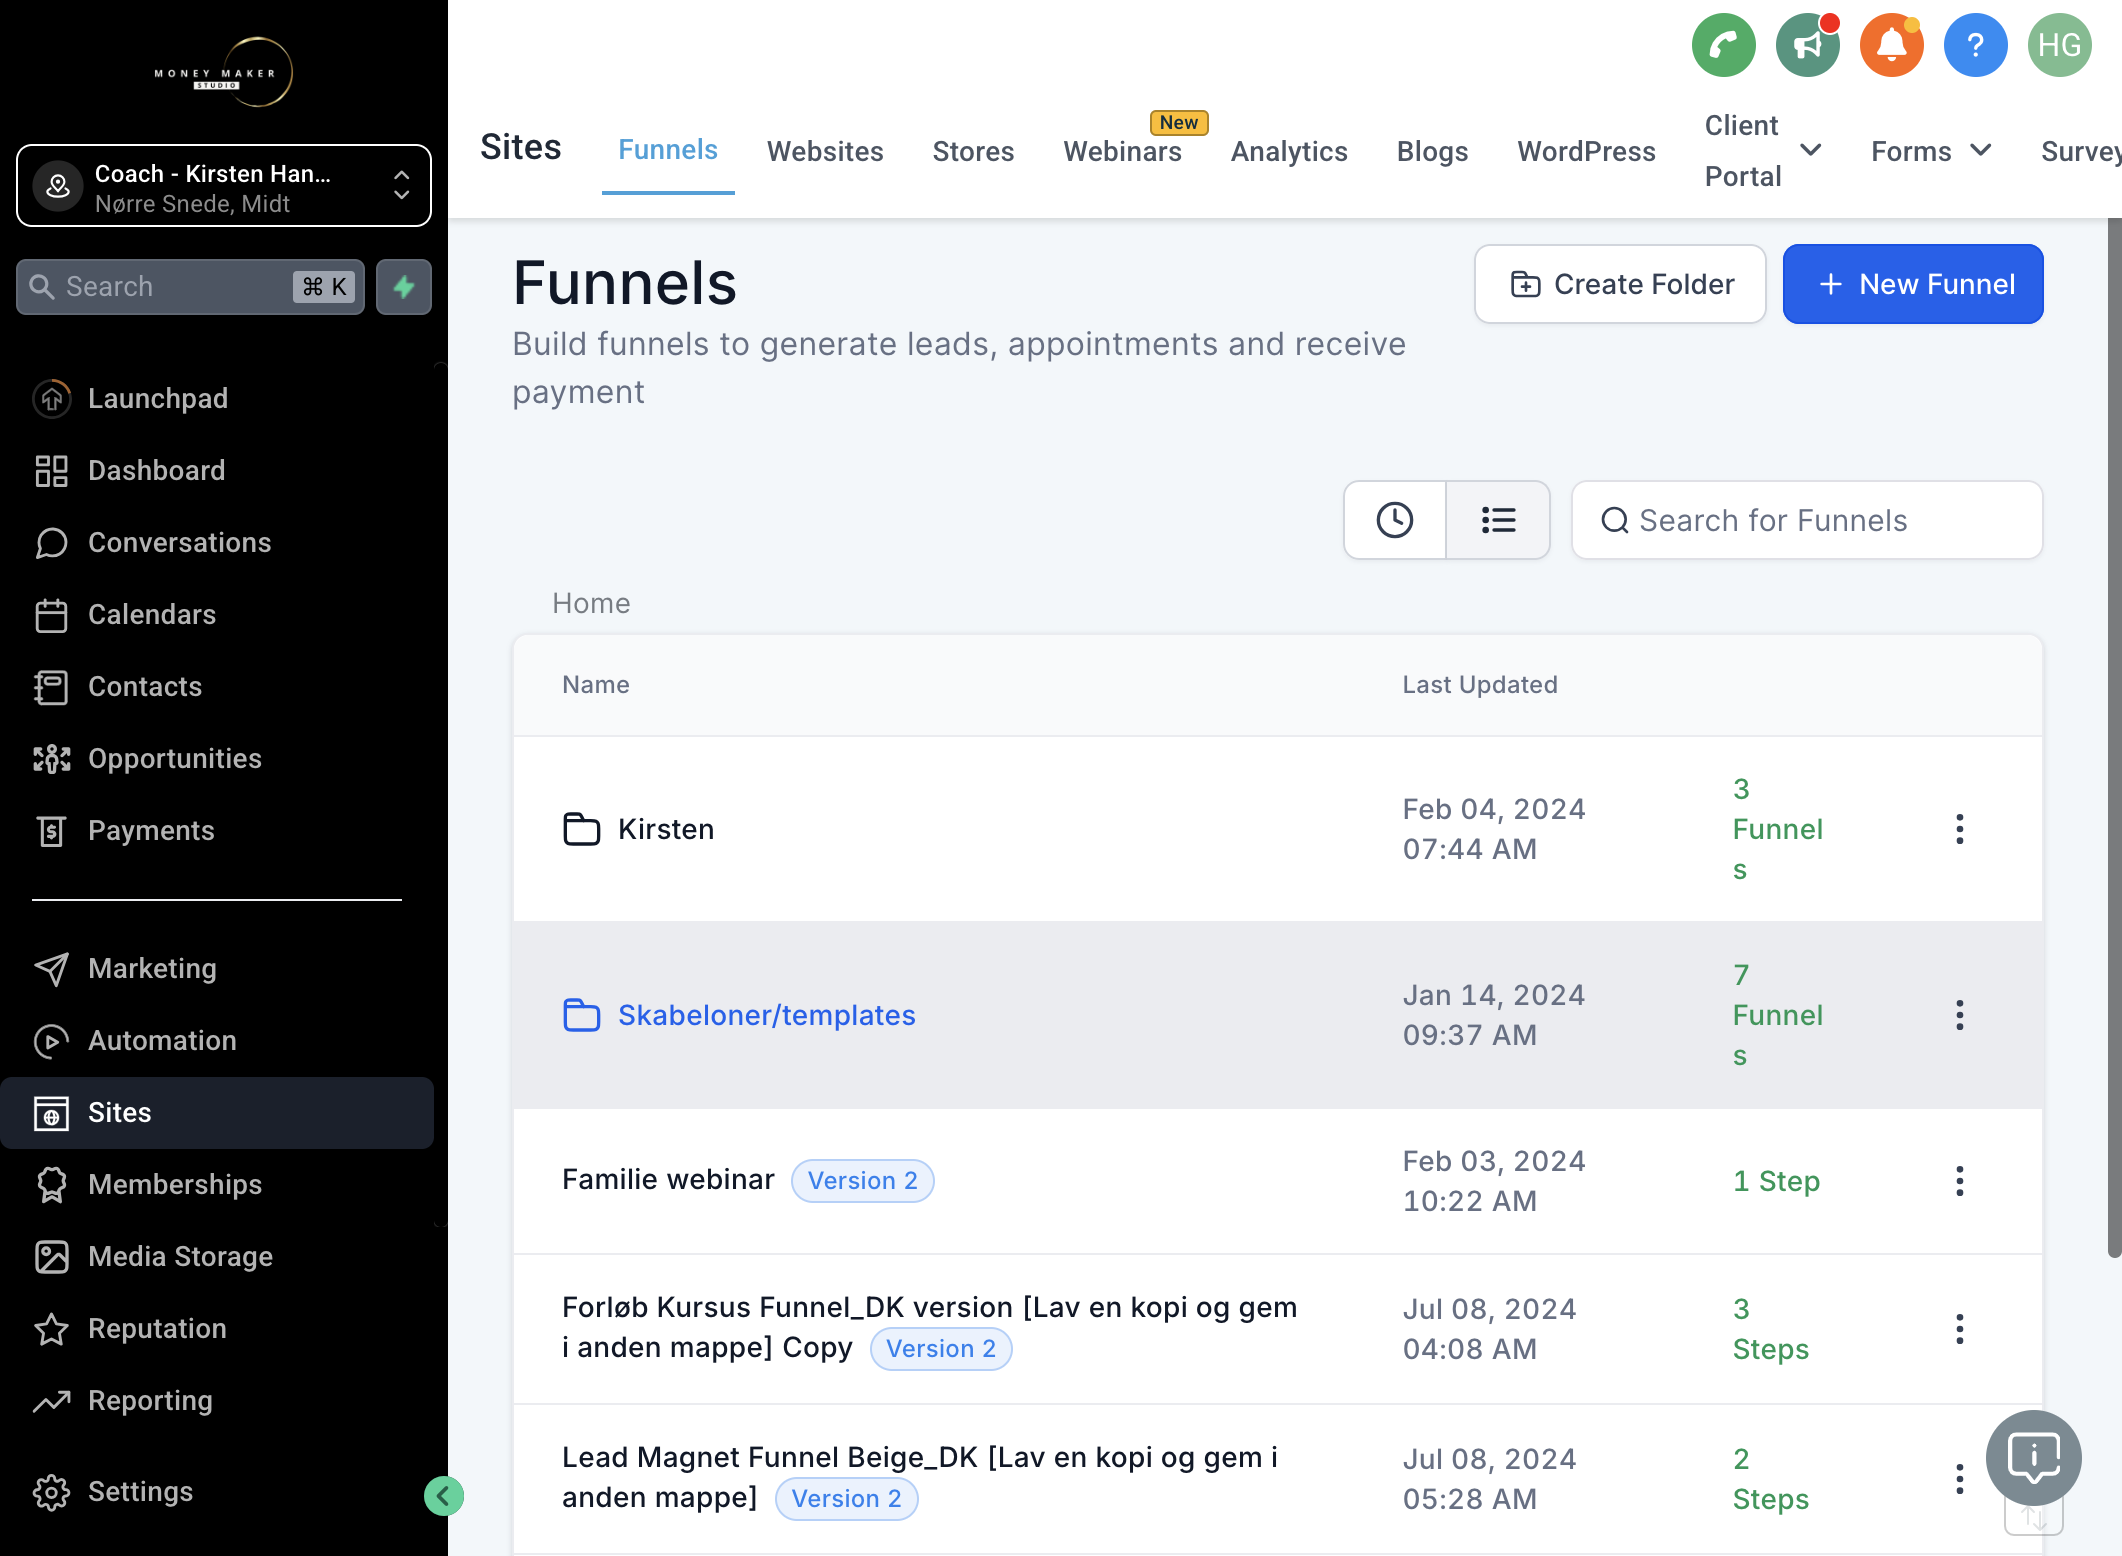This screenshot has height=1556, width=2122.
Task: Open Conversations in the sidebar
Action: [x=217, y=542]
